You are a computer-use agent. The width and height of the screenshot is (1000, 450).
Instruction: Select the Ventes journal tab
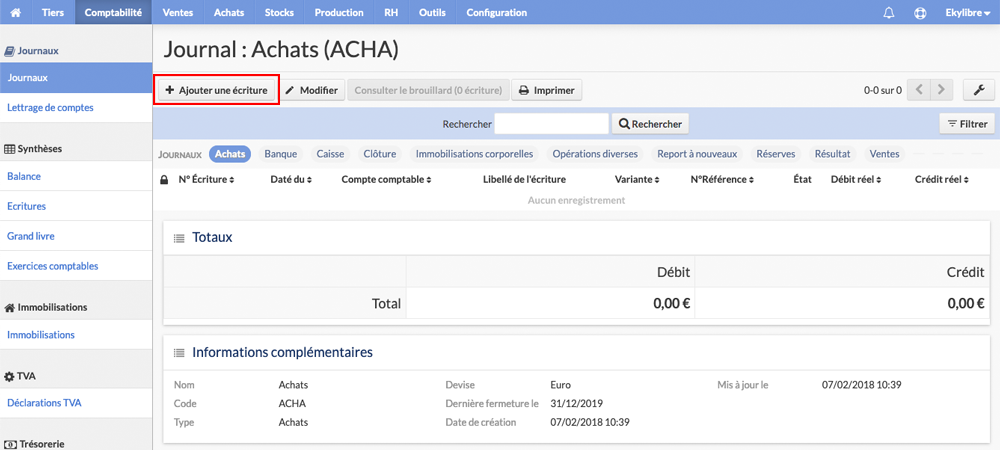tap(885, 154)
